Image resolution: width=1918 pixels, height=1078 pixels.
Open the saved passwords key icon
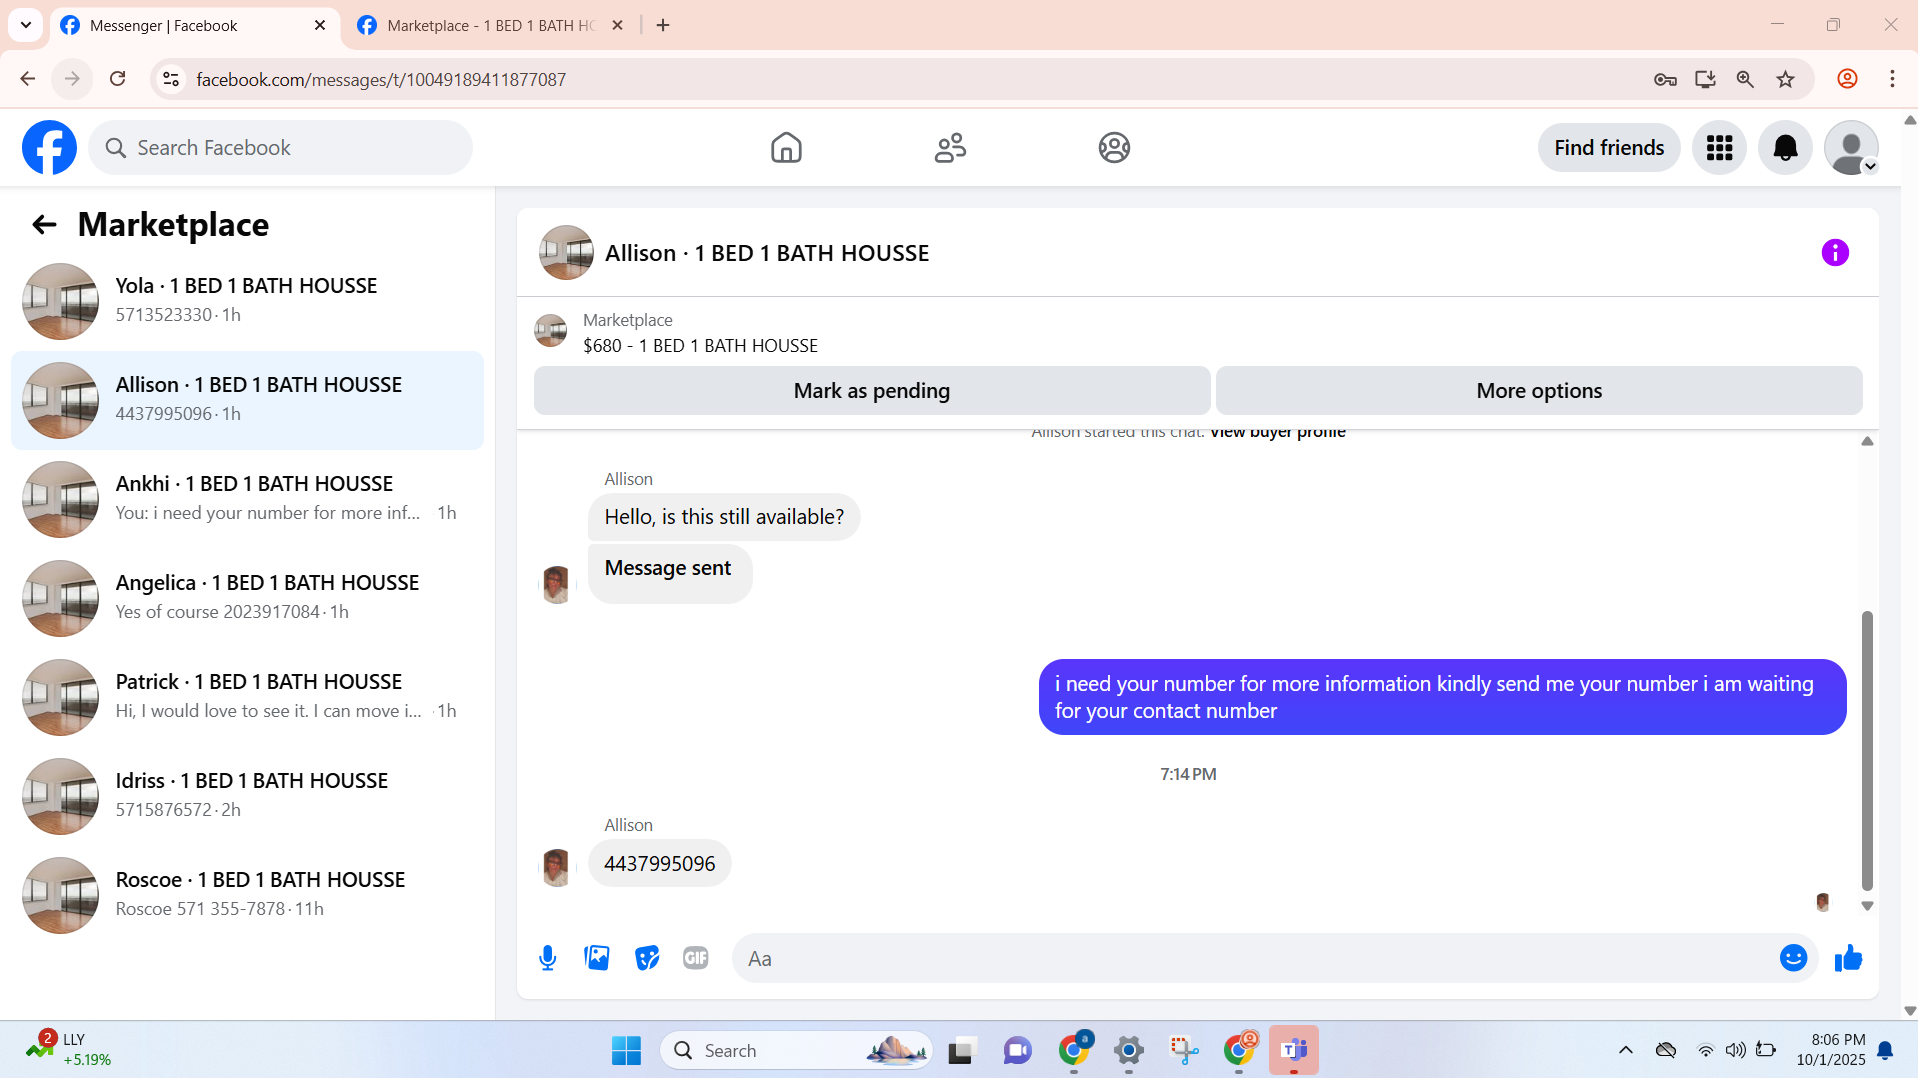point(1665,79)
